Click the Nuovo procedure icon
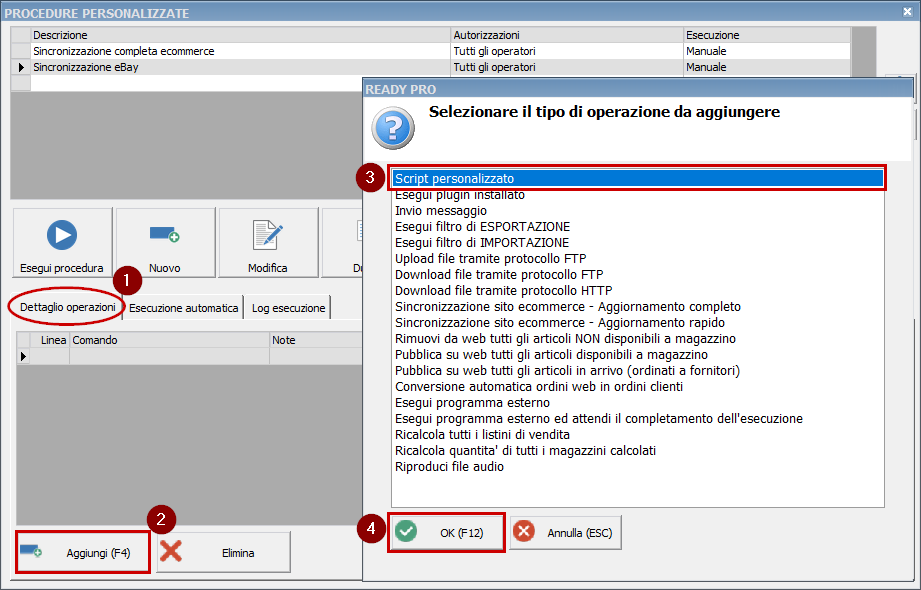Screen dimensions: 921x590 pyautogui.click(x=164, y=235)
